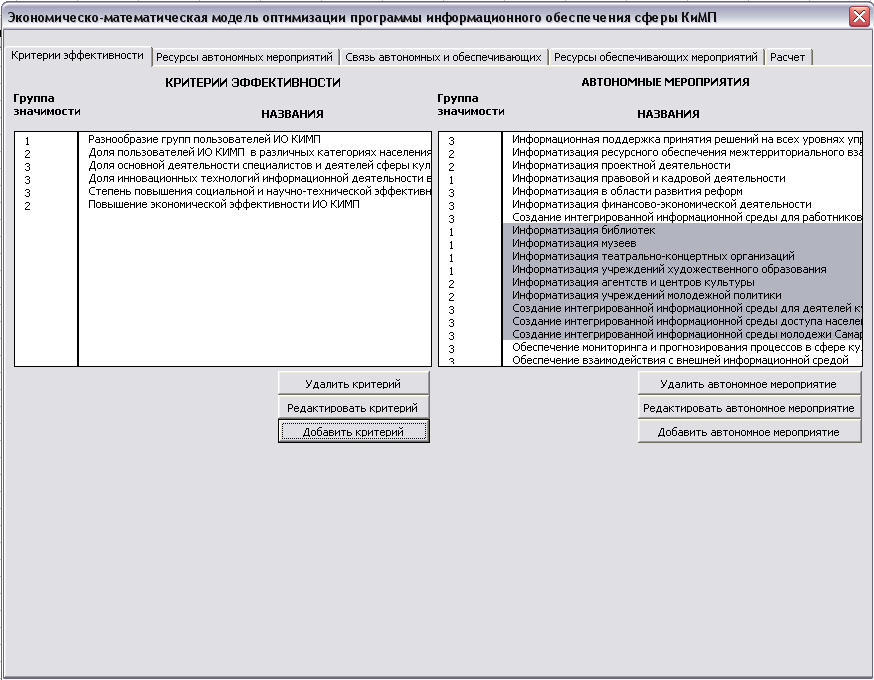Select Информатизация учреждений художественного образования row
The width and height of the screenshot is (874, 680).
pos(682,269)
